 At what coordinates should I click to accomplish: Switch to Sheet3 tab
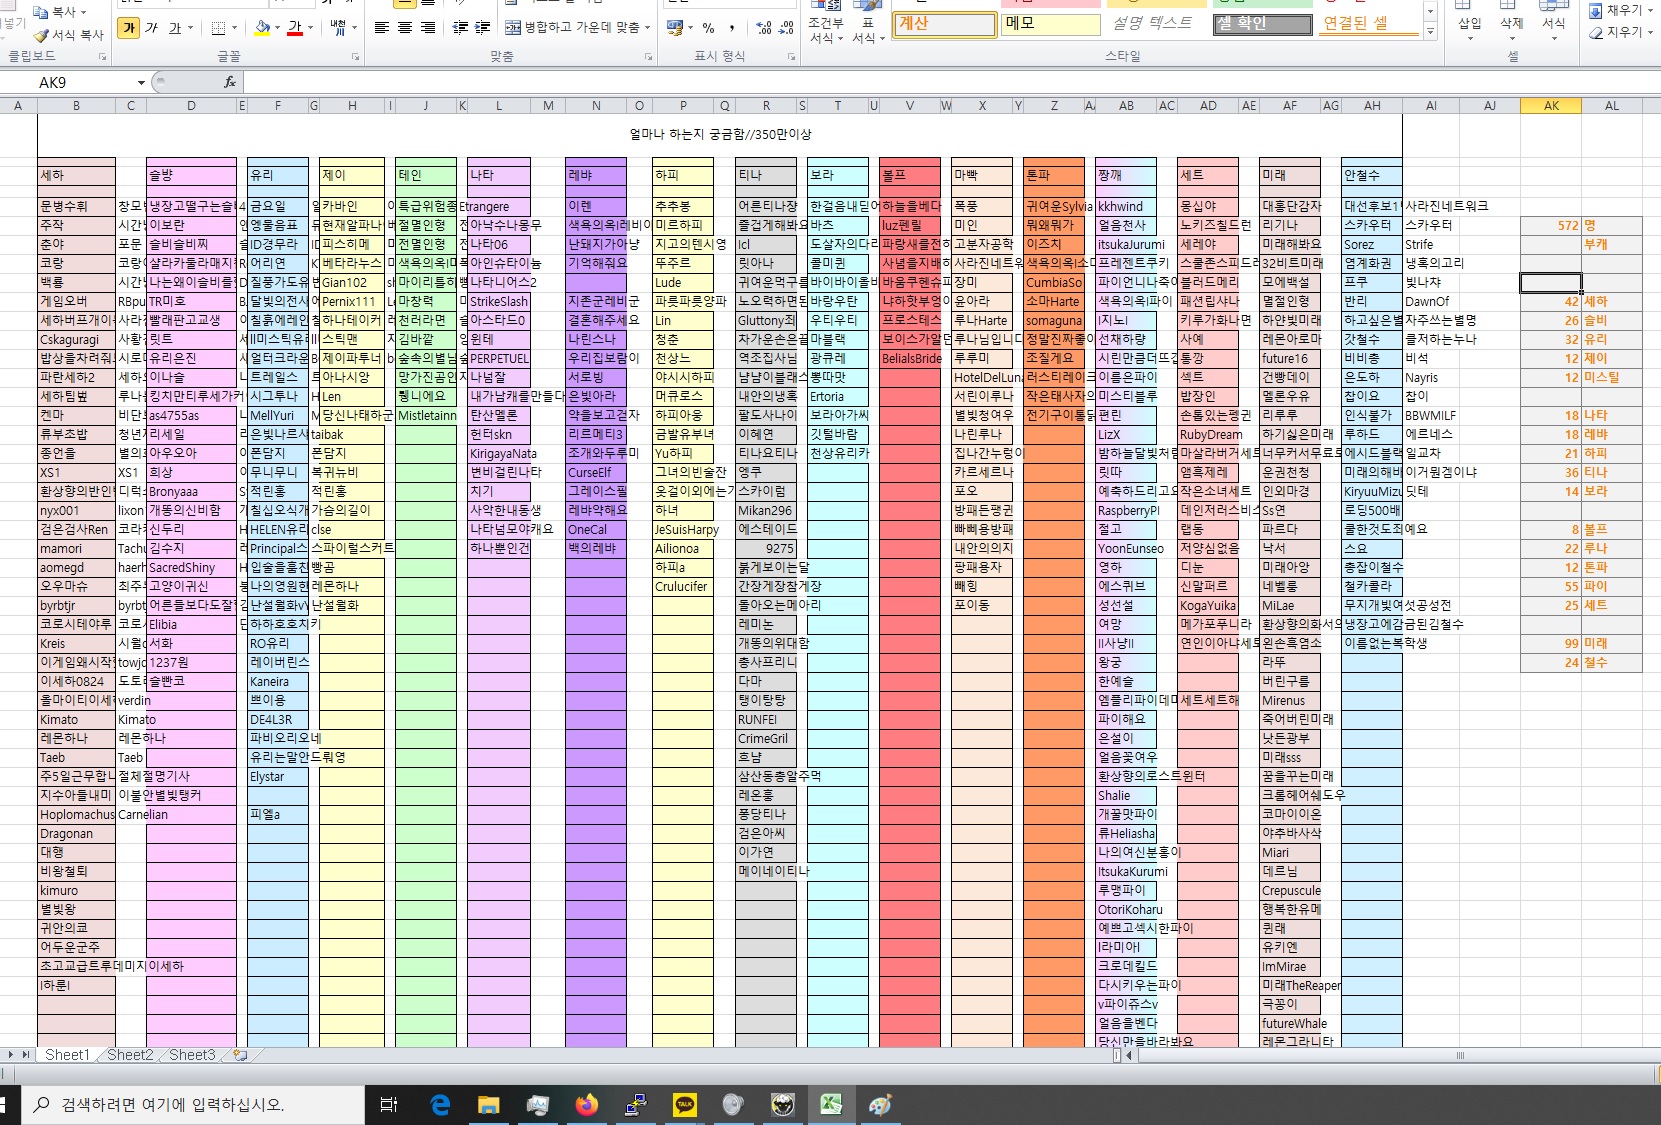(192, 1055)
